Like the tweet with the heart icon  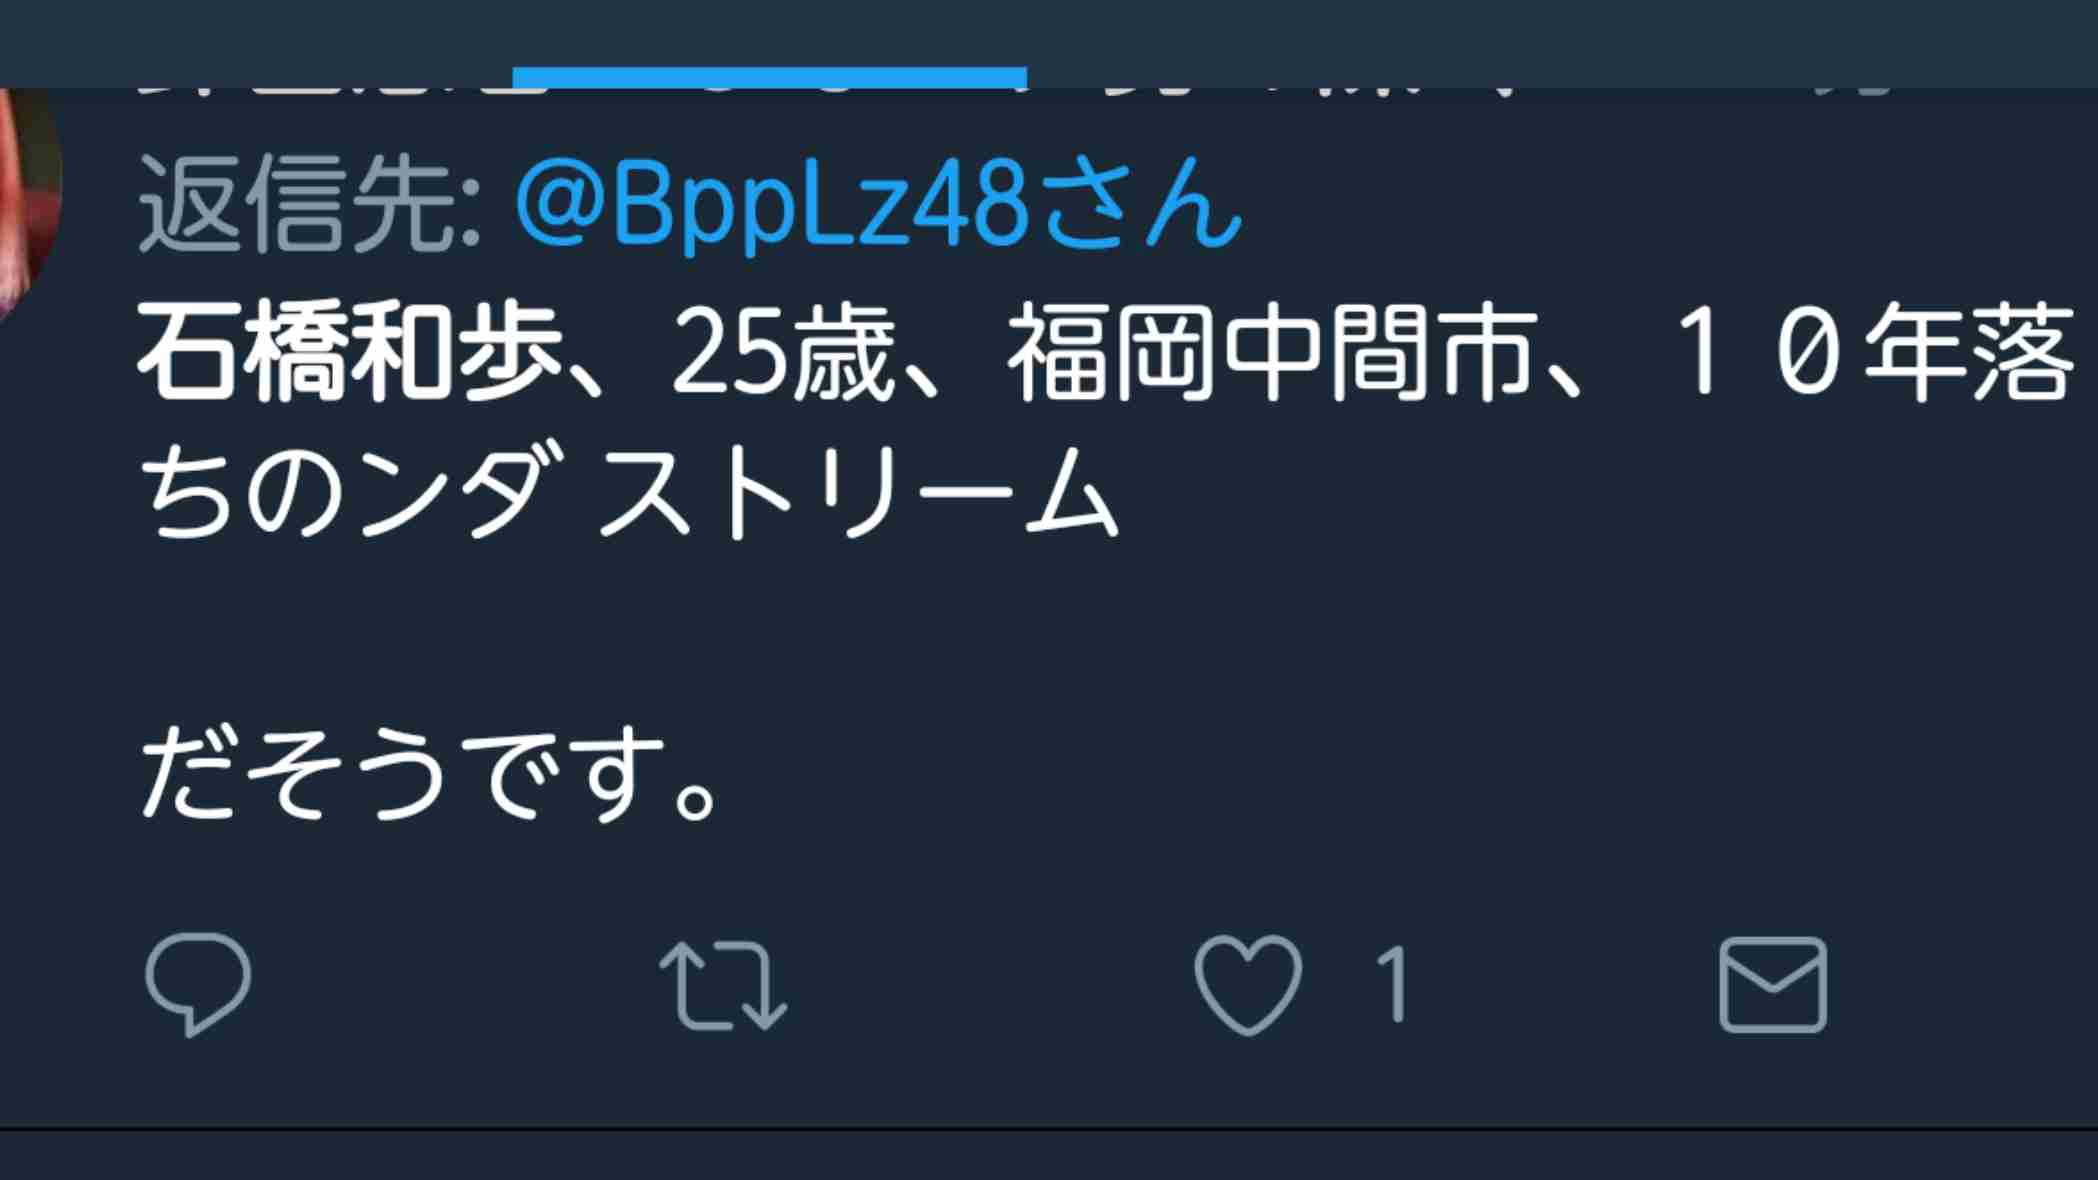pos(1248,984)
